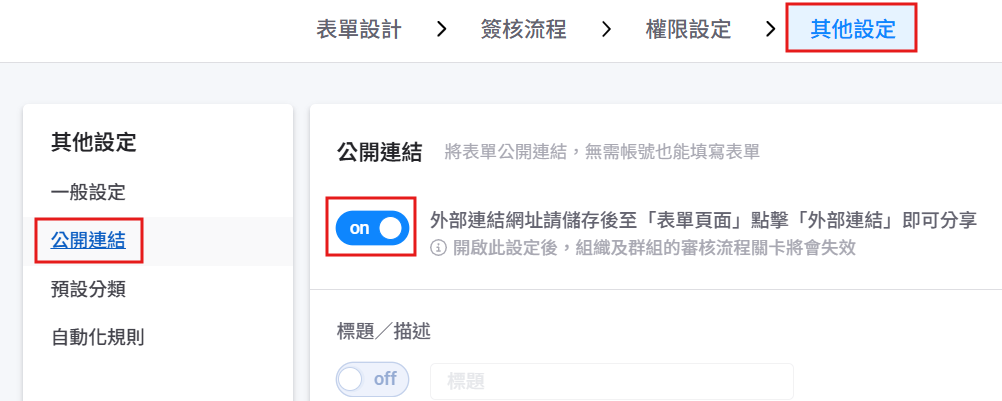Click the 將表單公開連結 description text
This screenshot has height=401, width=1002.
[602, 152]
